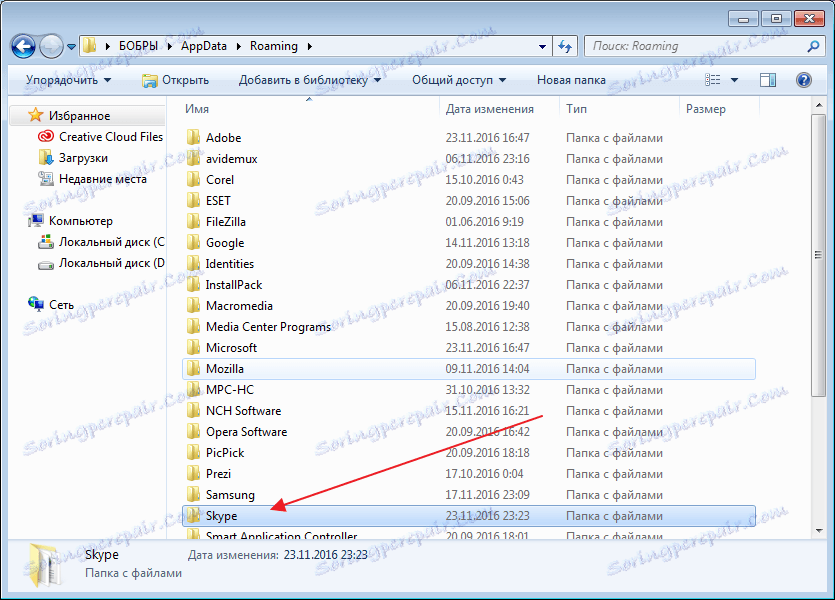This screenshot has width=835, height=600.
Task: Click the InstallPack folder icon
Action: pyautogui.click(x=193, y=284)
